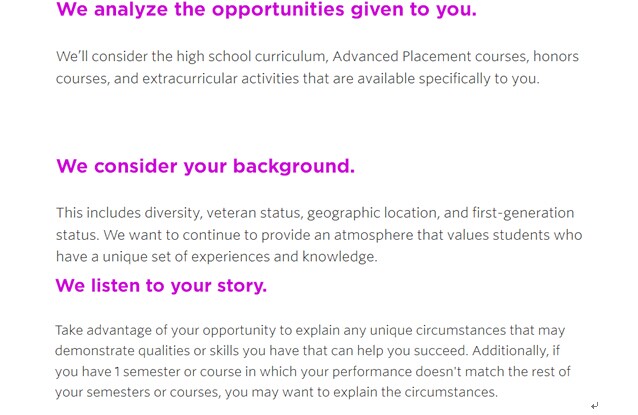Click the heading 'We analyze the opportunities given to you.'
Viewport: 638px width, 415px height.
tap(266, 10)
